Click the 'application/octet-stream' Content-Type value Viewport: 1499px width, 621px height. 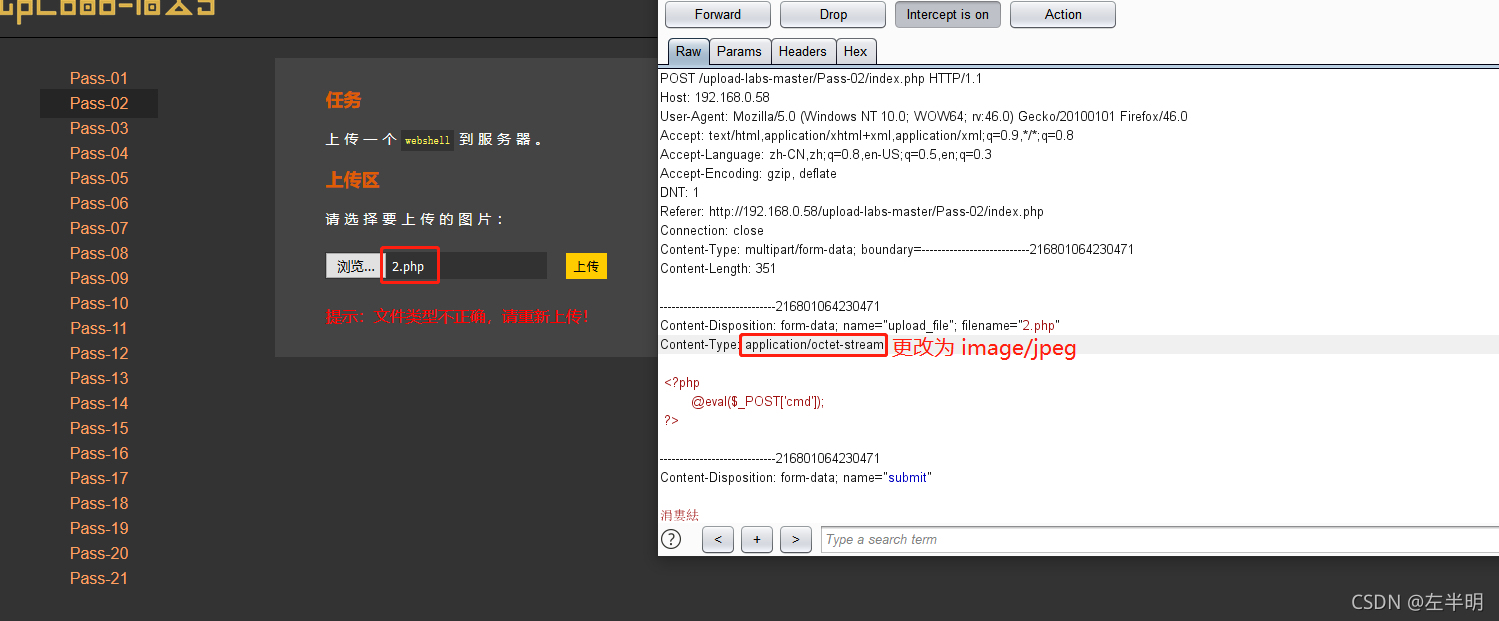(814, 345)
